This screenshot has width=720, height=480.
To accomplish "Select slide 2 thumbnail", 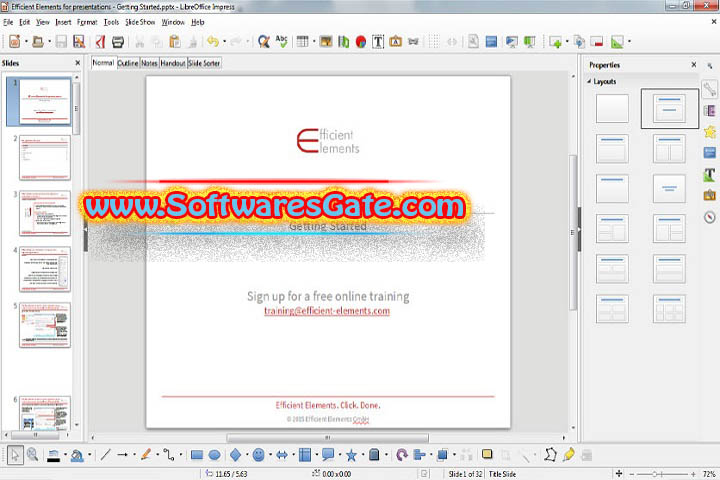I will [x=45, y=158].
